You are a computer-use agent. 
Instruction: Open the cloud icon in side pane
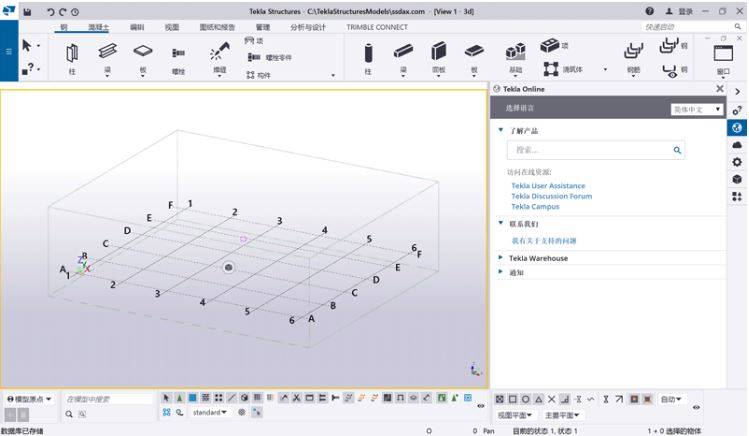[737, 145]
